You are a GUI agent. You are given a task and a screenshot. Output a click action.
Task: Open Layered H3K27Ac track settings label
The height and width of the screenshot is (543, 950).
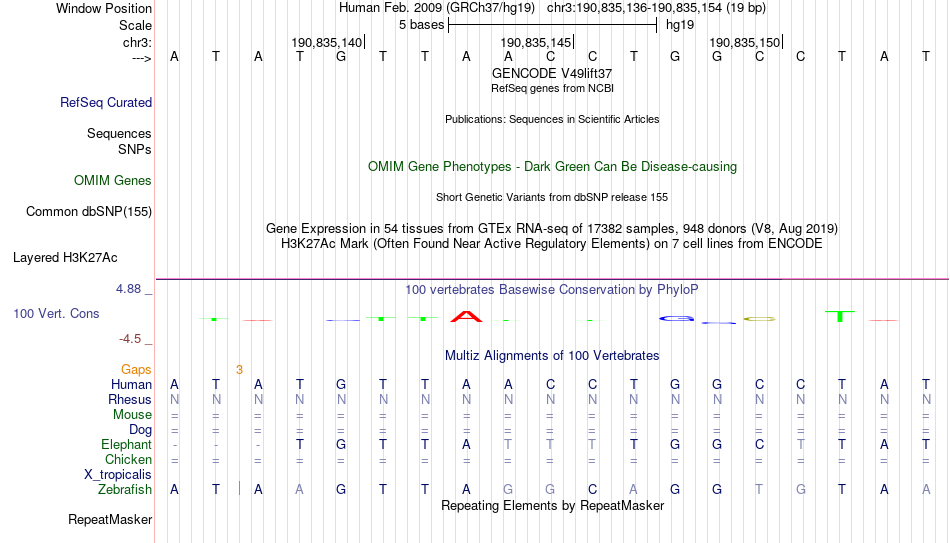pyautogui.click(x=65, y=258)
